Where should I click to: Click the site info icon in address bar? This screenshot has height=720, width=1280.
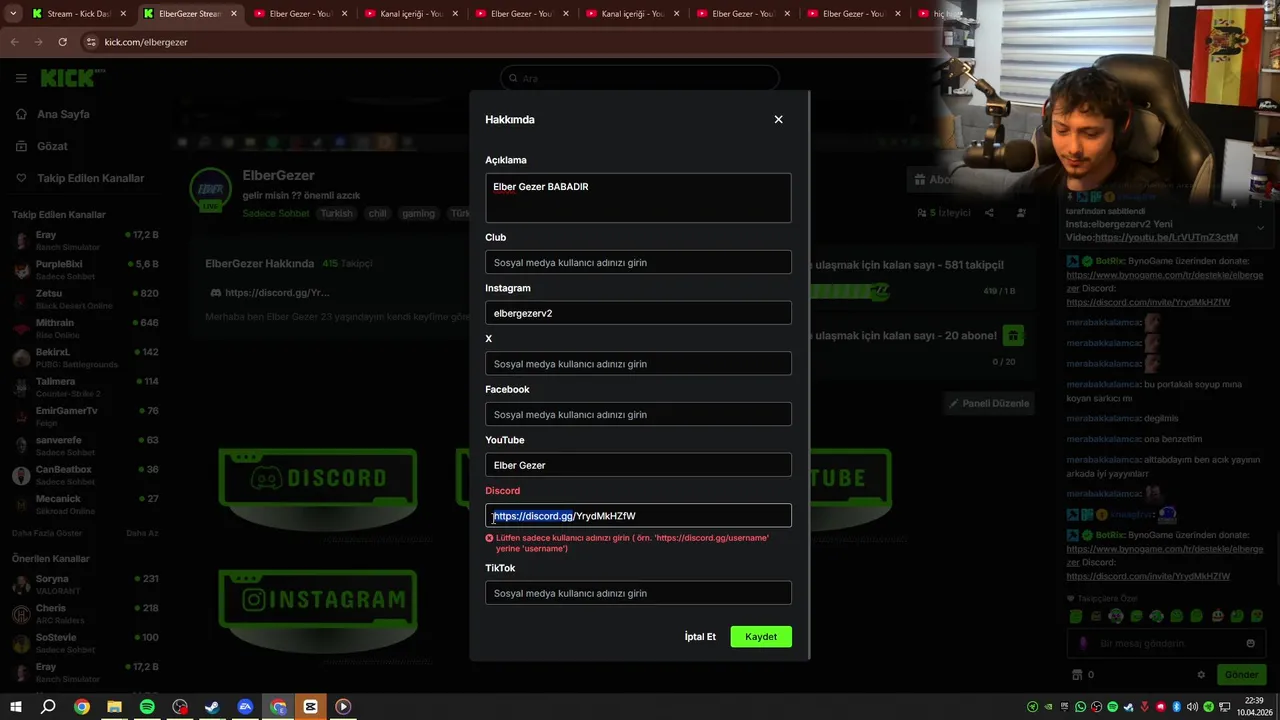point(91,42)
